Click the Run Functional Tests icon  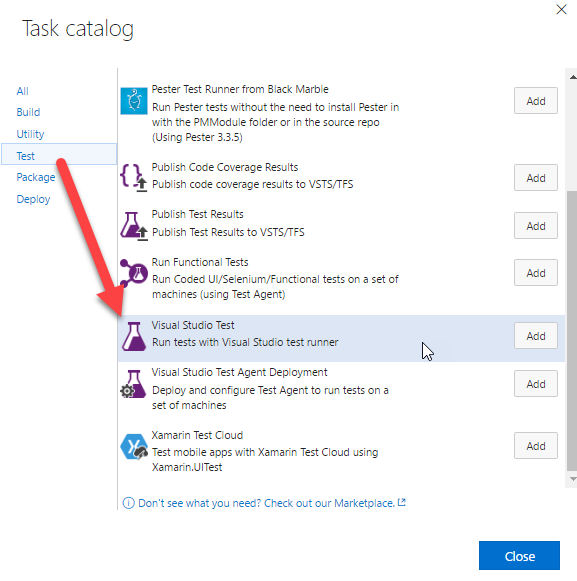click(x=133, y=273)
